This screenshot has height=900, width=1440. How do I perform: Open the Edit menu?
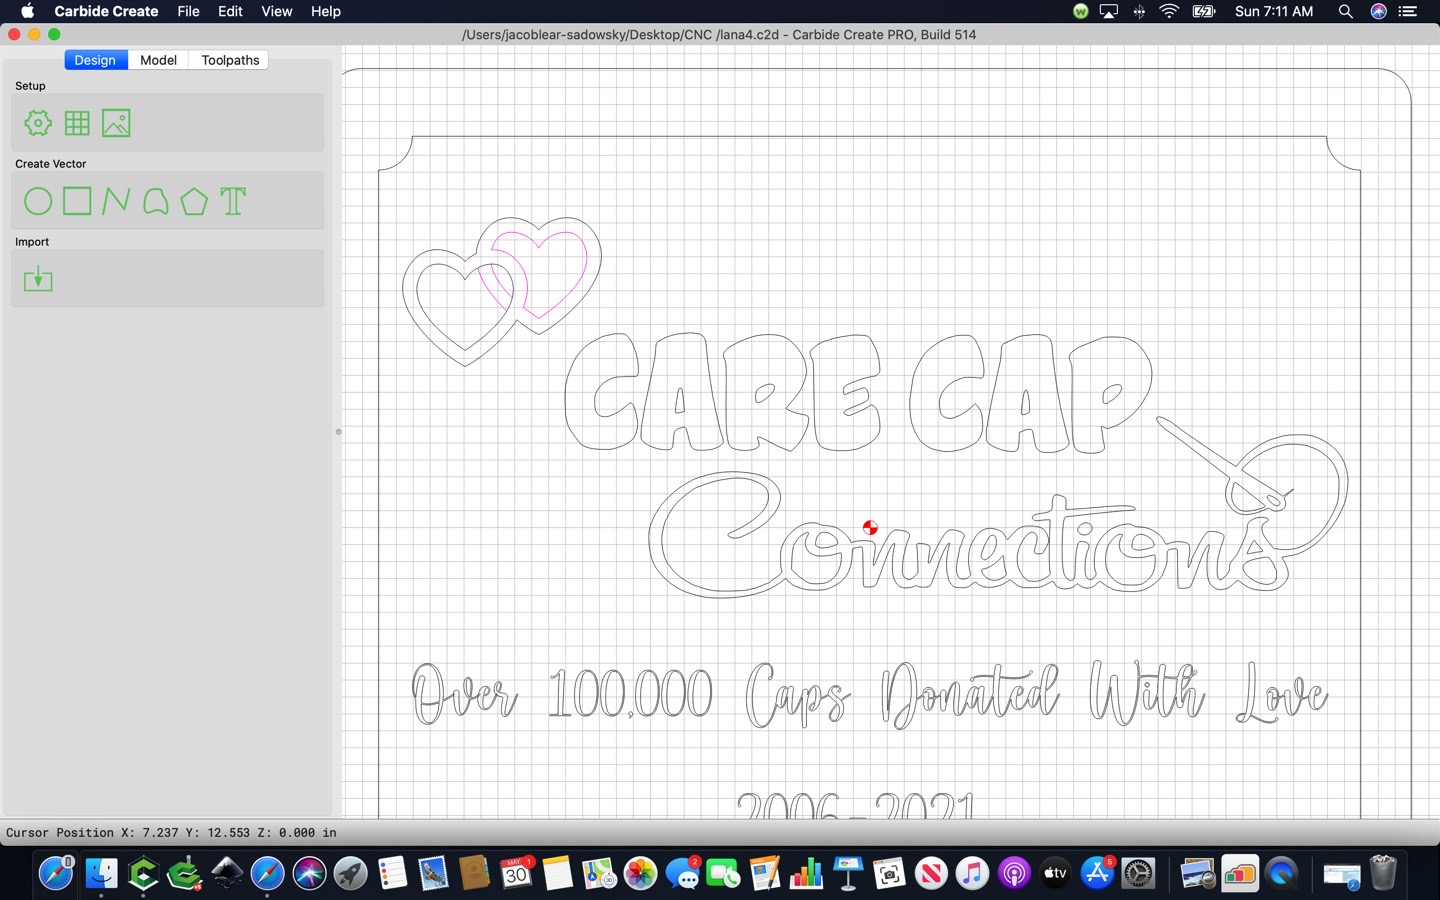click(230, 11)
